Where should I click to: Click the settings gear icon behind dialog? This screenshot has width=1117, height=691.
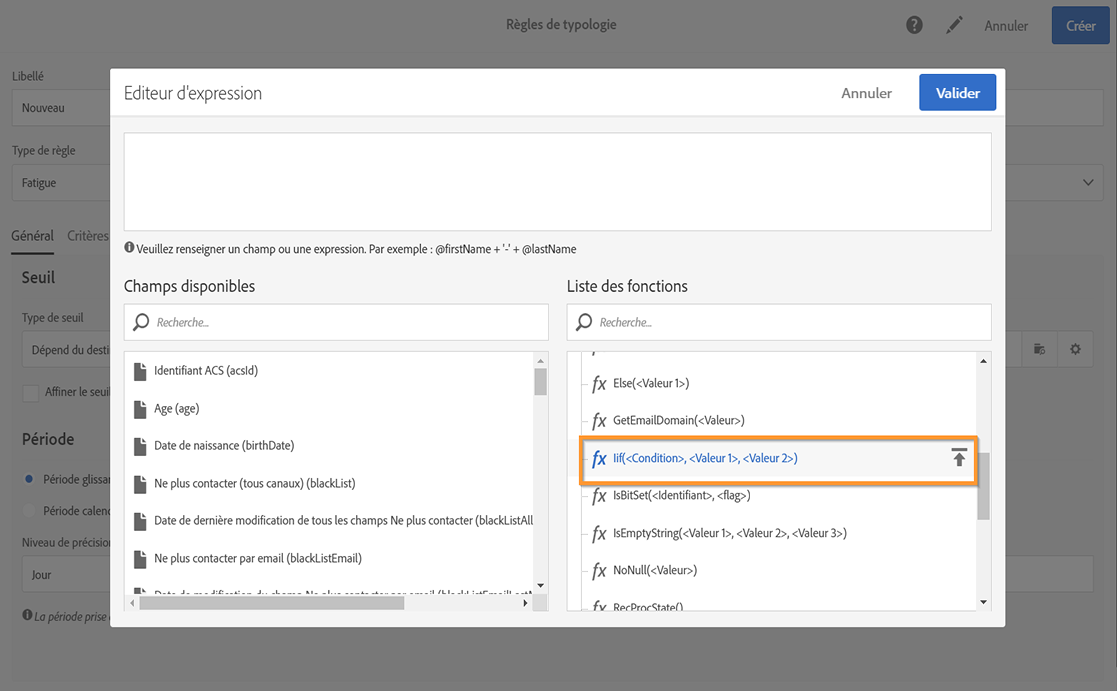(x=1075, y=349)
